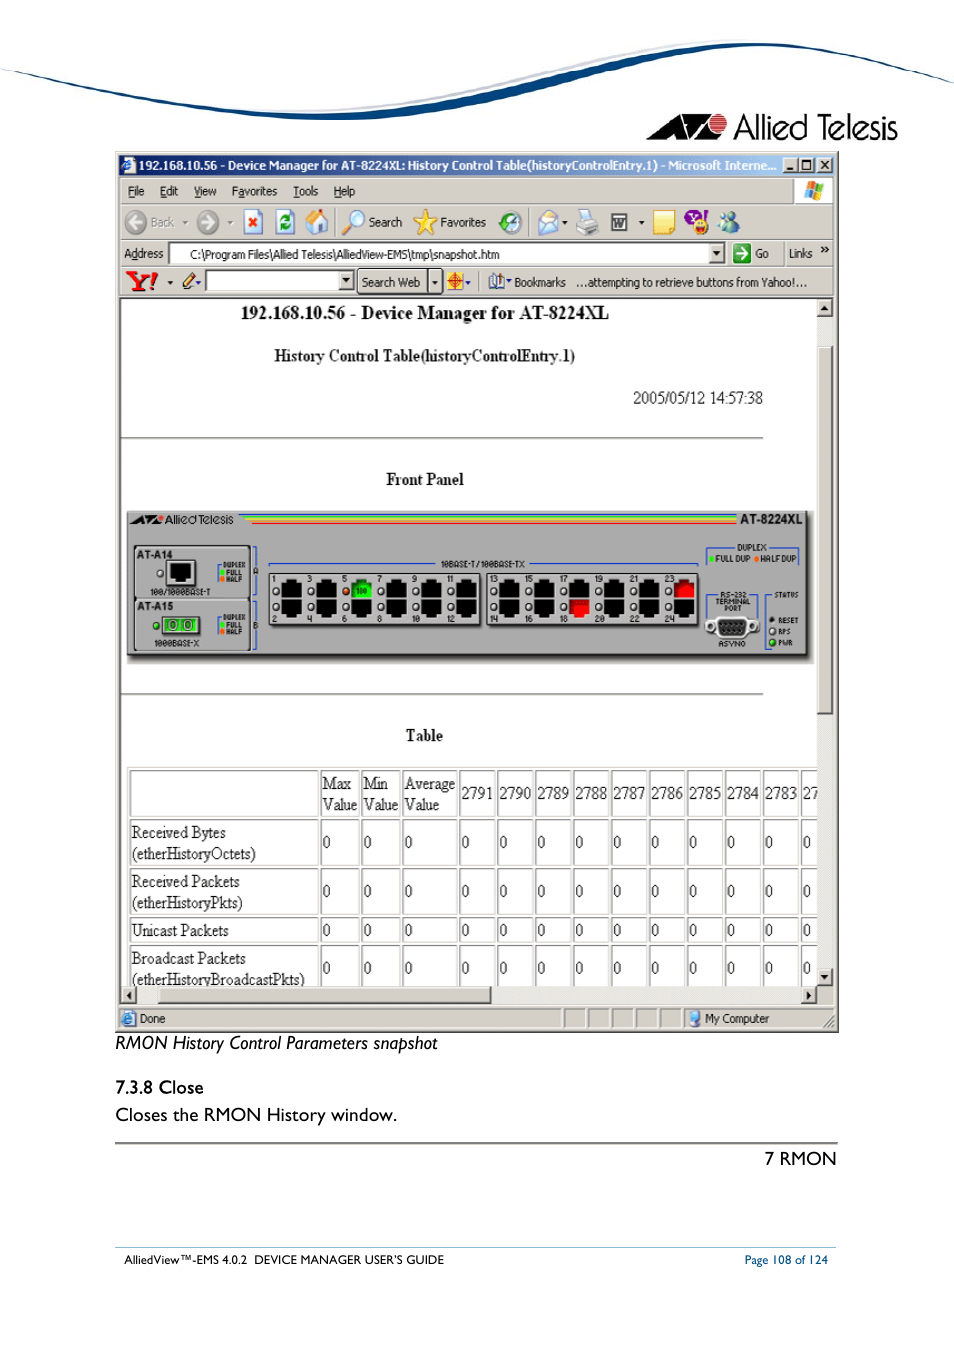This screenshot has height=1351, width=954.
Task: Stop loading with the red X icon
Action: coord(253,223)
